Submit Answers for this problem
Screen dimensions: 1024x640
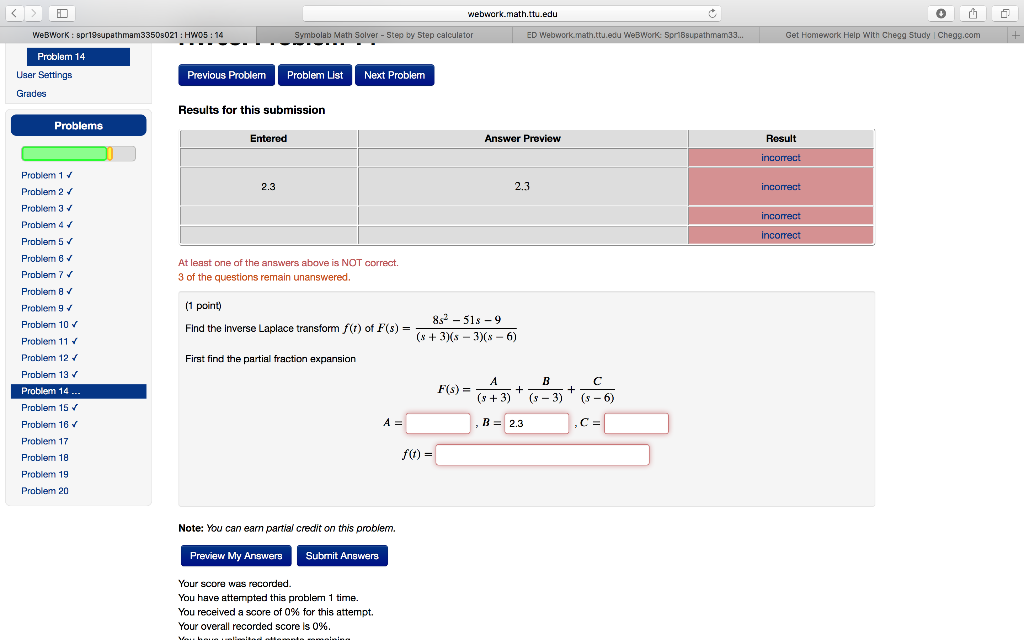[341, 555]
